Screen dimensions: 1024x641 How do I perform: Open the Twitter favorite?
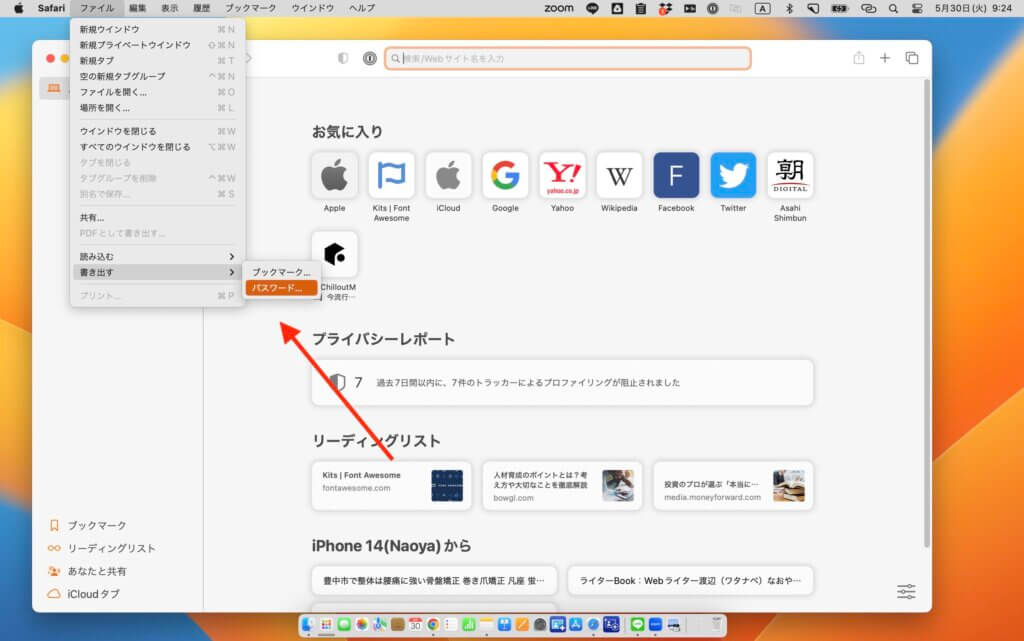click(x=733, y=175)
